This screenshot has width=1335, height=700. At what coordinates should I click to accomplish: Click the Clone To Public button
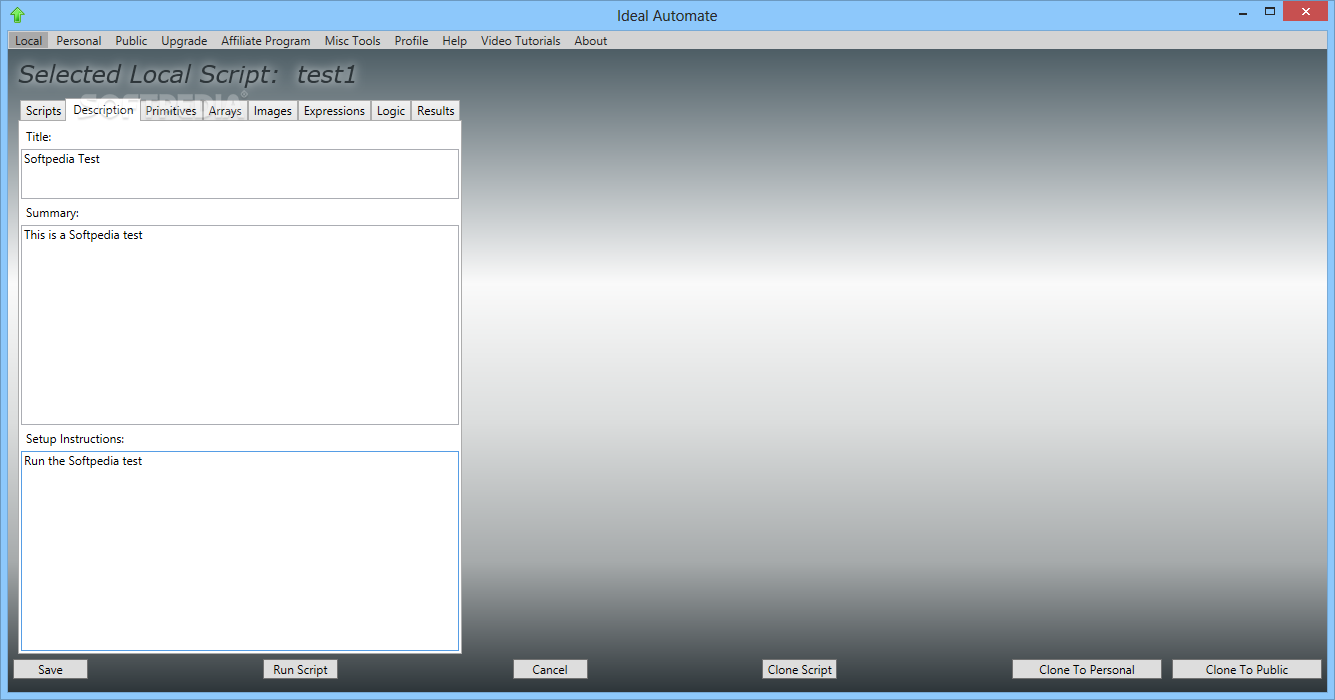1247,669
